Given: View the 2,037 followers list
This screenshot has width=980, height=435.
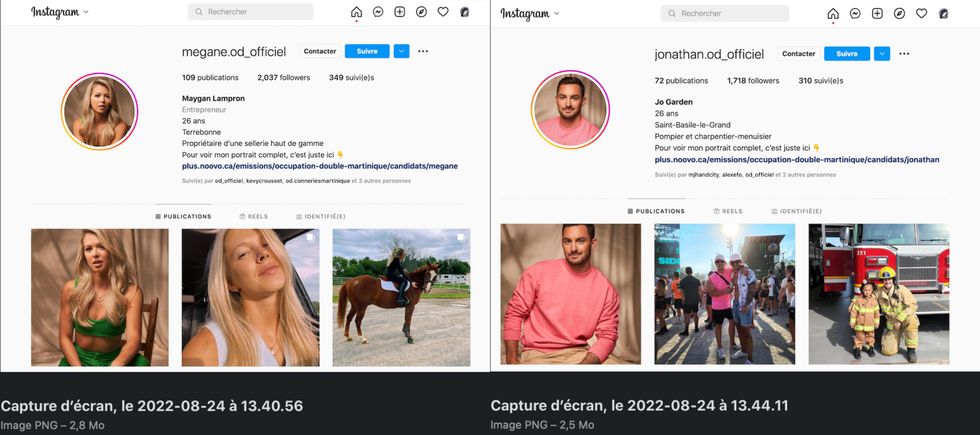Looking at the screenshot, I should tap(283, 77).
